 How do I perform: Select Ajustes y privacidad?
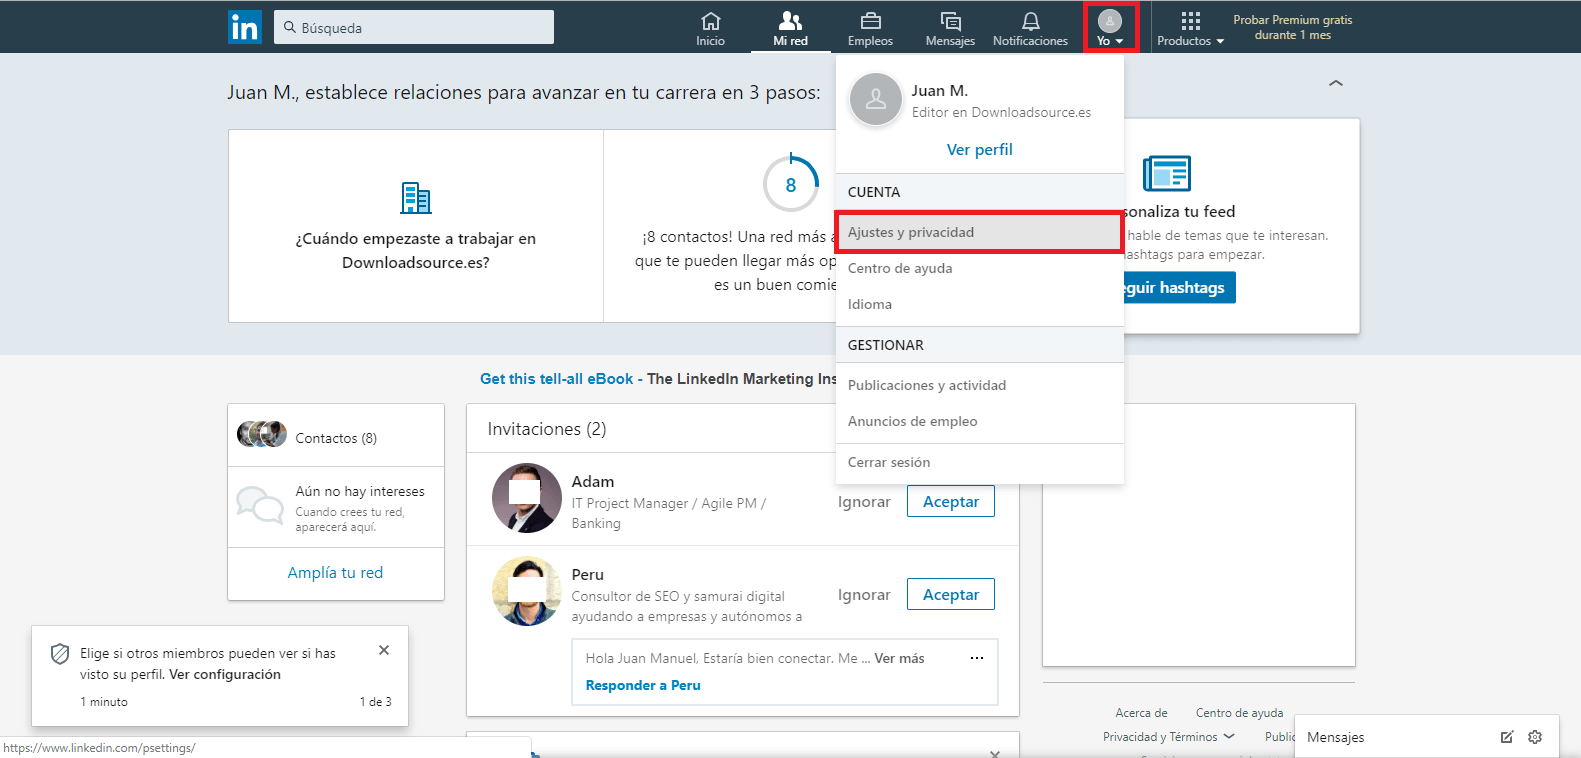tap(979, 232)
